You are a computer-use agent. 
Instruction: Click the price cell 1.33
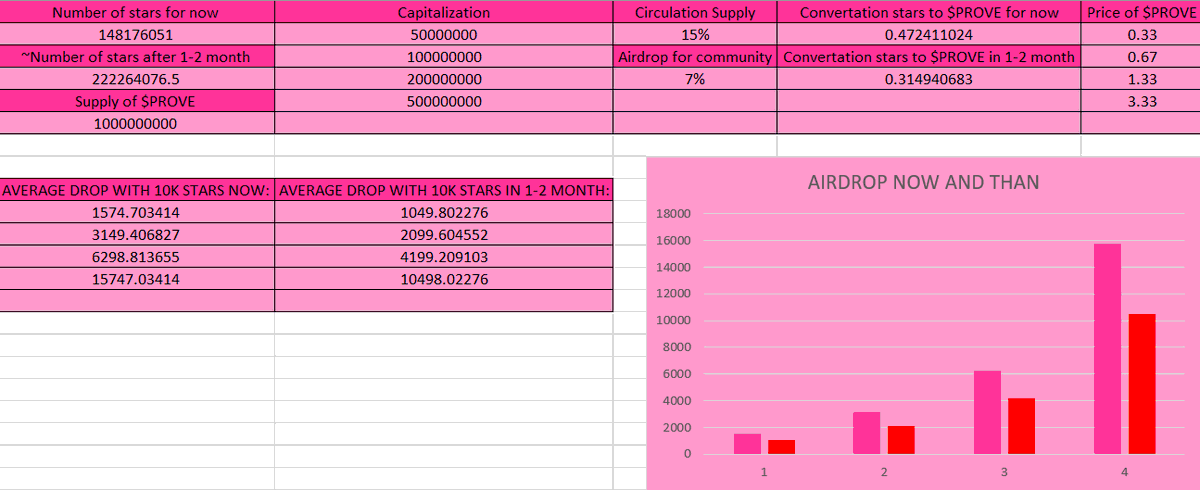click(1141, 79)
